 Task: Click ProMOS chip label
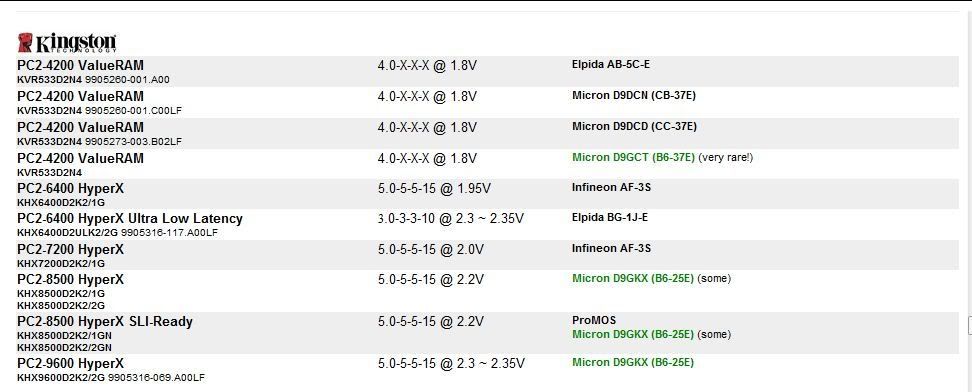click(594, 321)
